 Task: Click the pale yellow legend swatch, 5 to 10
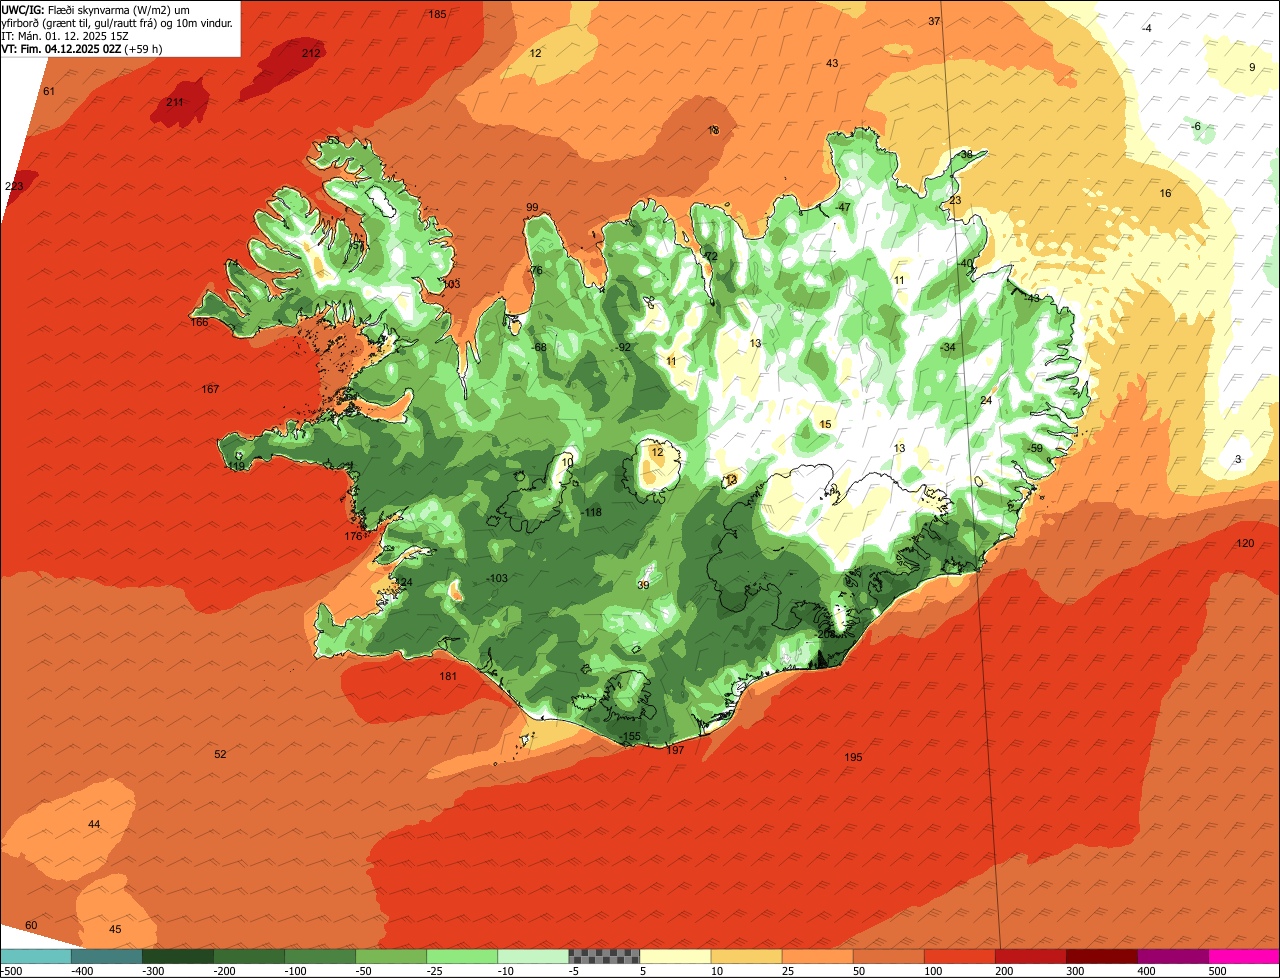(675, 956)
